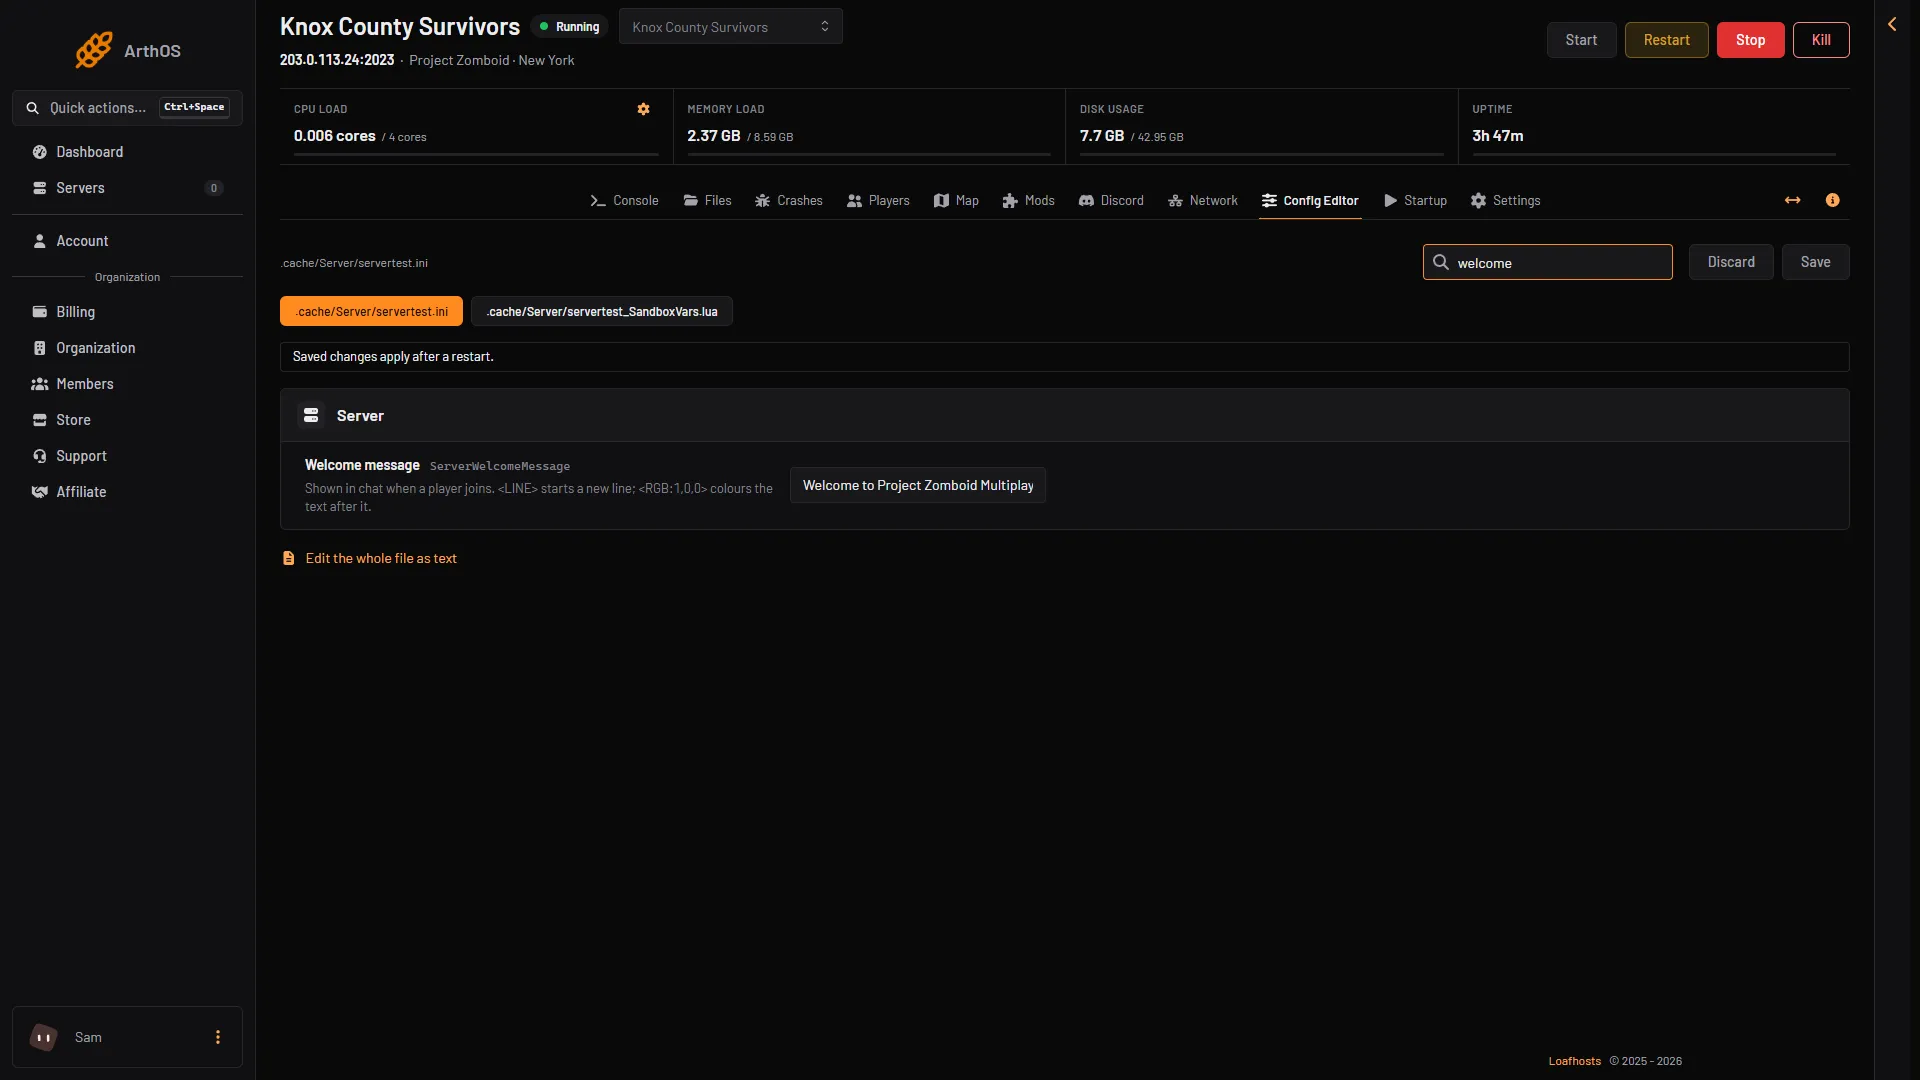The image size is (1920, 1080).
Task: Open Members in the sidebar
Action: (127, 384)
